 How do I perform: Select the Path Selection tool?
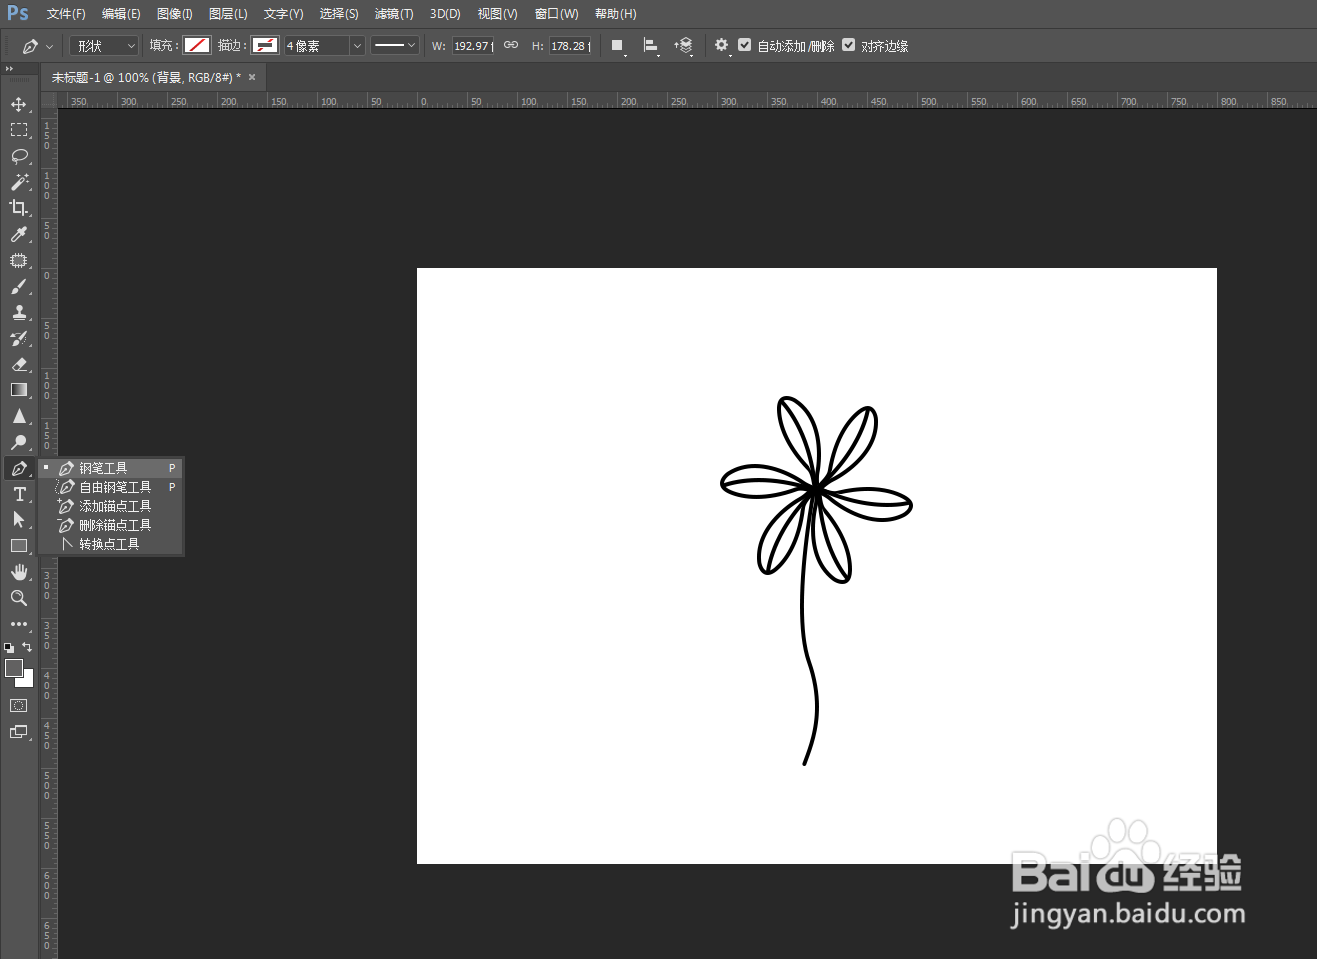pyautogui.click(x=19, y=520)
